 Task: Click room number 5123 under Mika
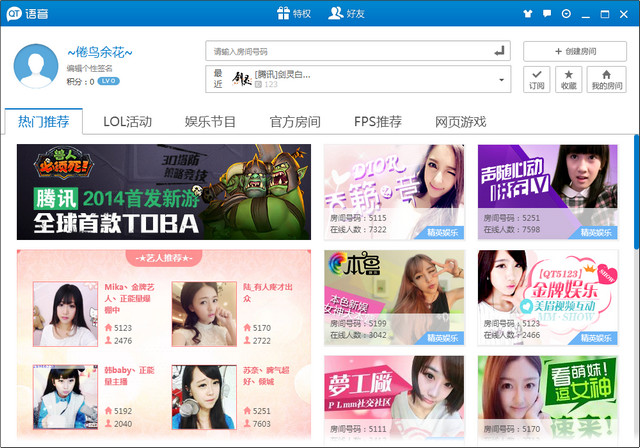(123, 328)
